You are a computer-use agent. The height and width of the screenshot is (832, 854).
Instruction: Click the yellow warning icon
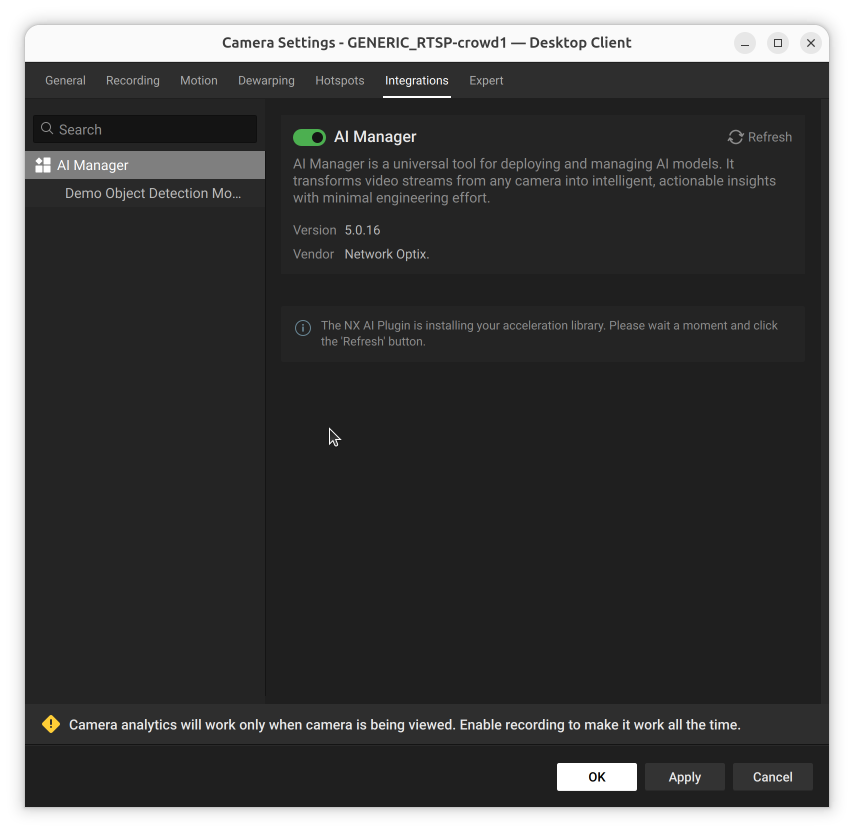click(x=51, y=724)
